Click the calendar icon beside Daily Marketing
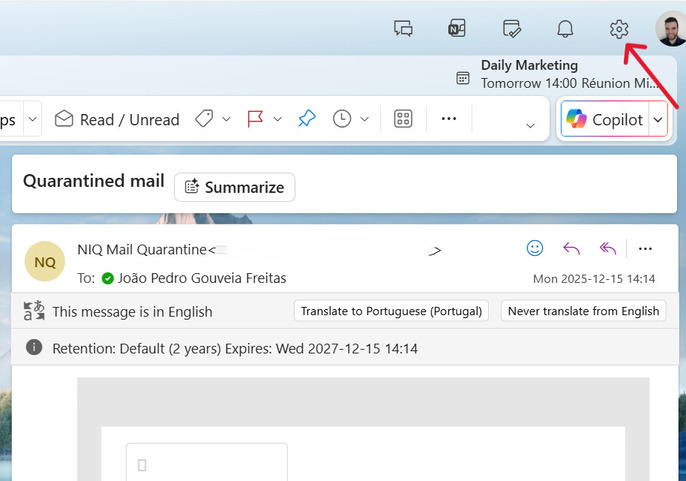Image resolution: width=686 pixels, height=481 pixels. click(463, 78)
